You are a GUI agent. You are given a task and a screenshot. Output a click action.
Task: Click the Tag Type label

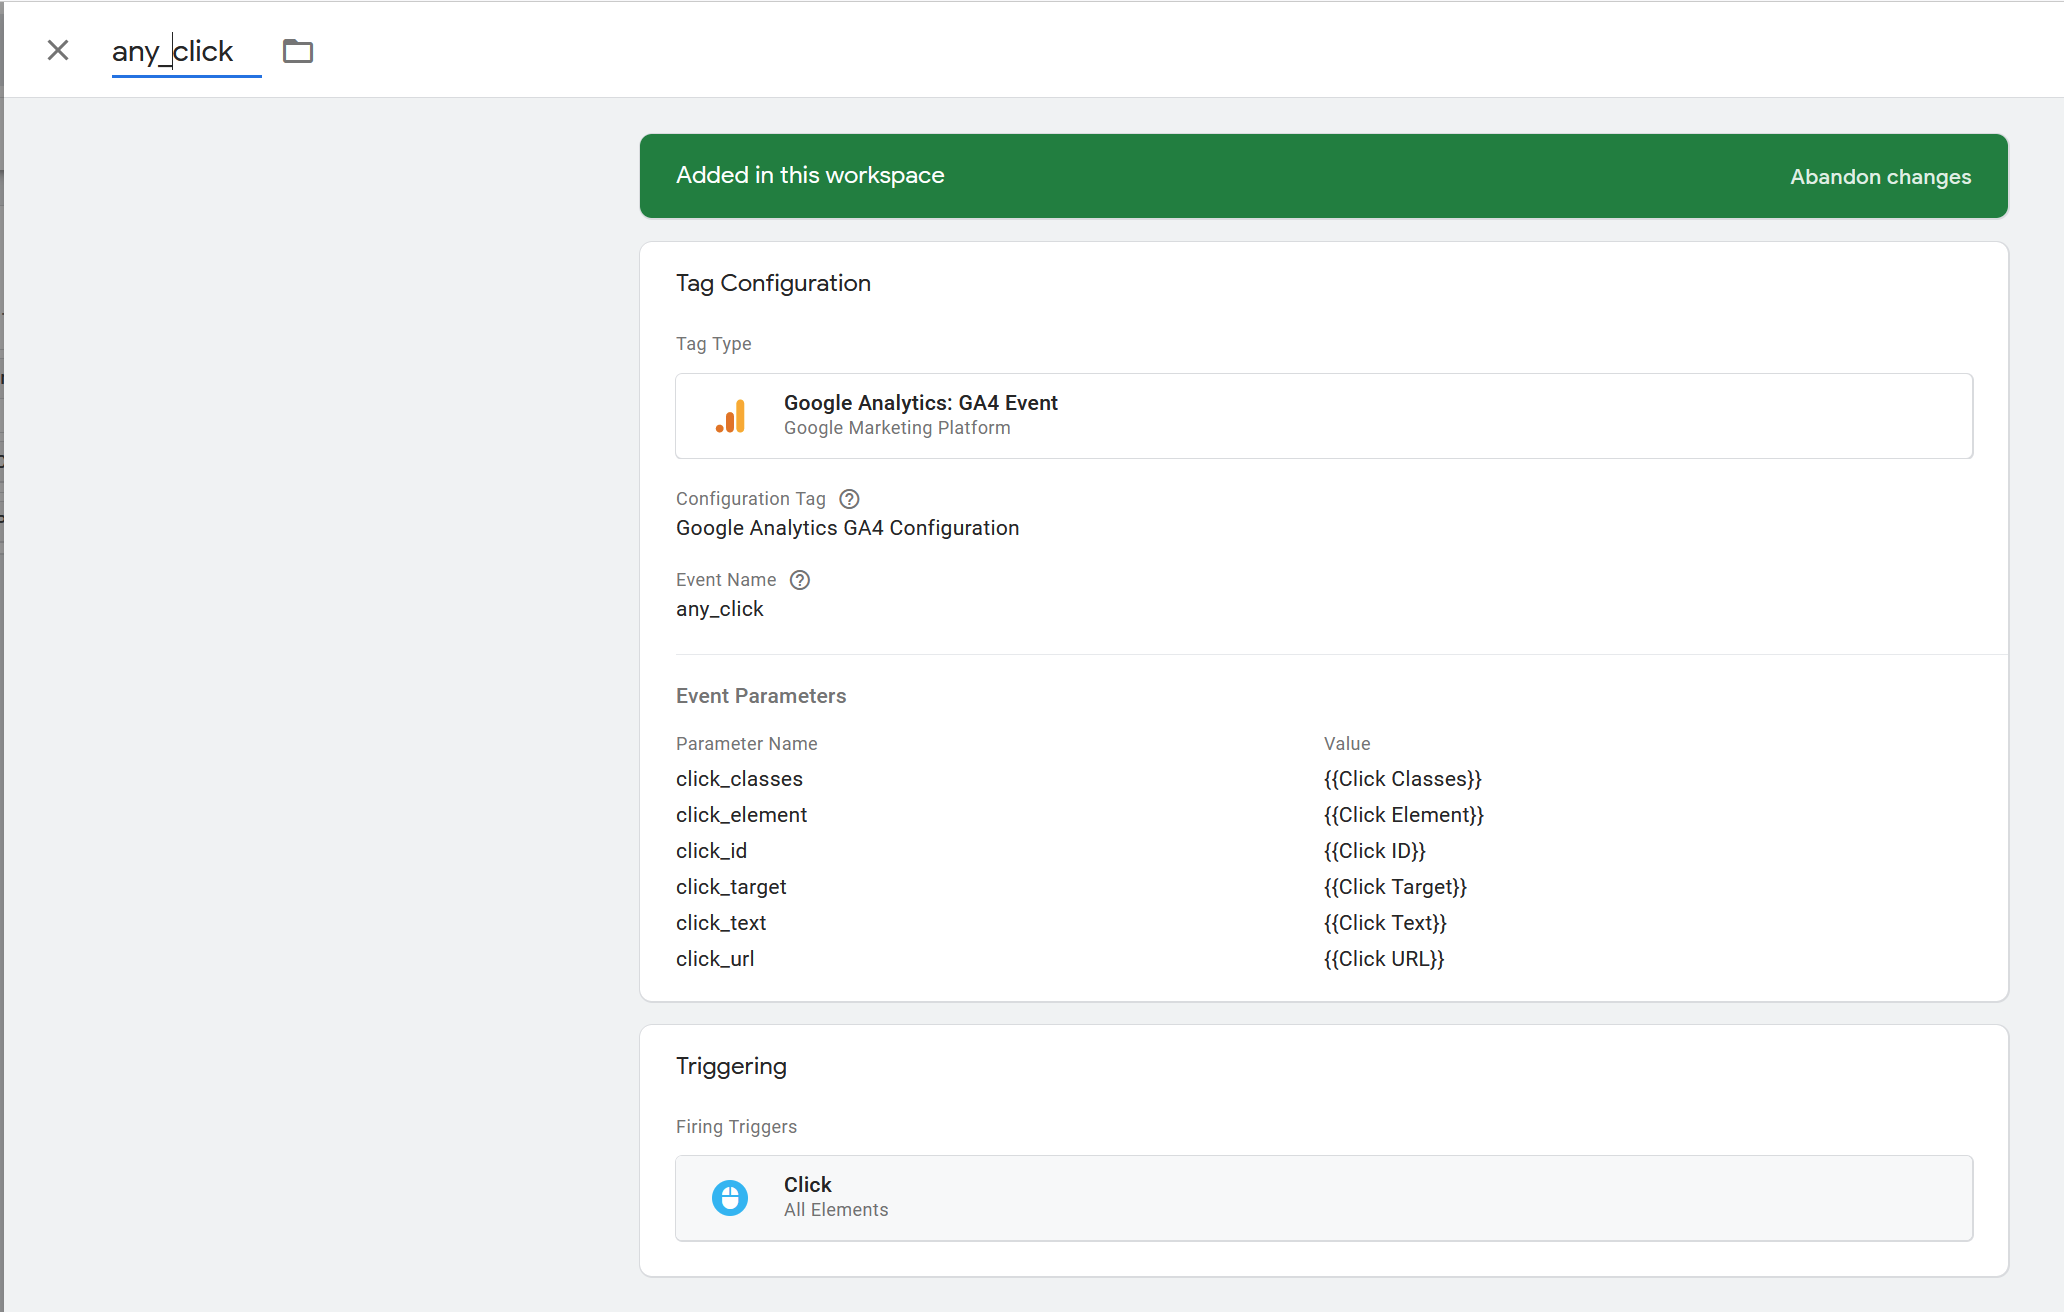[x=713, y=344]
